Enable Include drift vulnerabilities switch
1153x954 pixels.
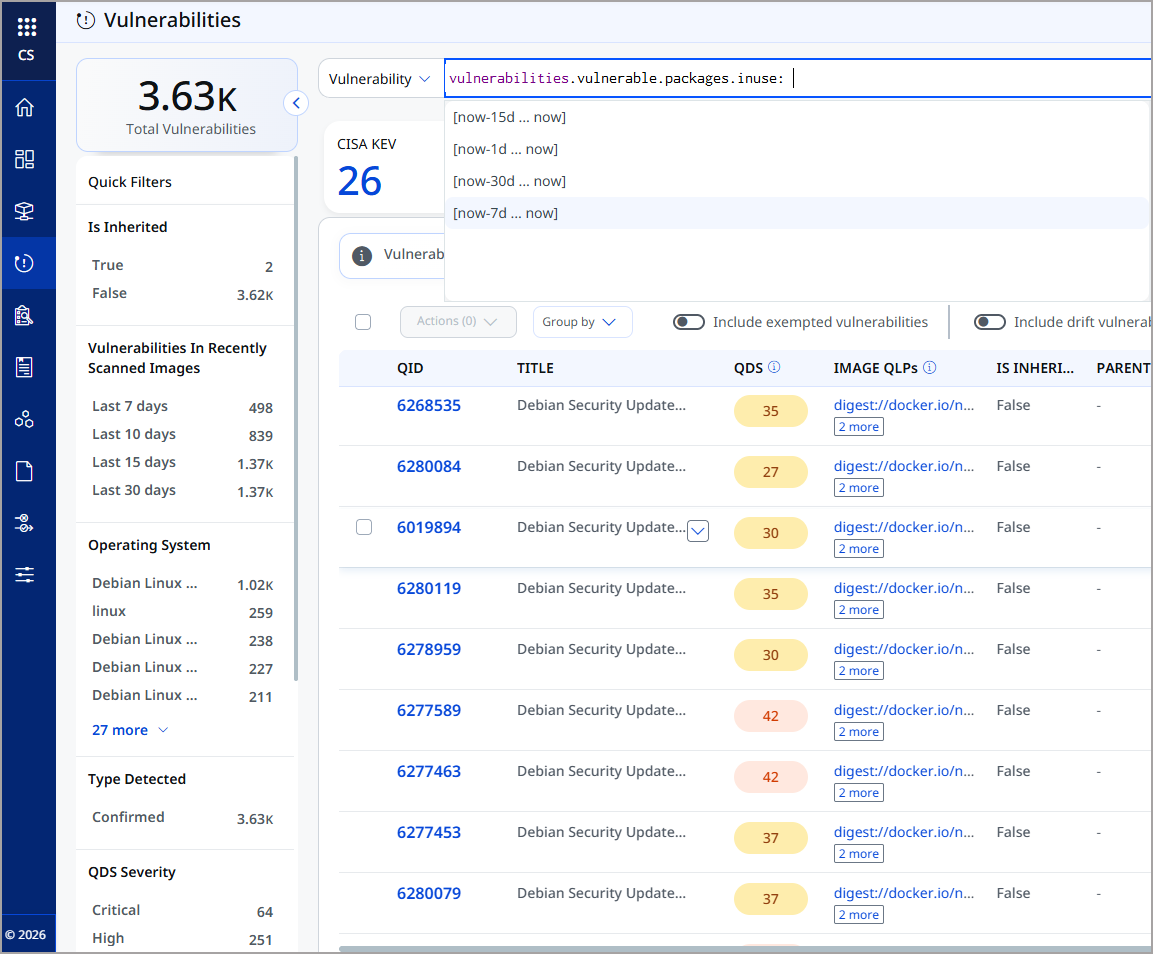(x=990, y=322)
